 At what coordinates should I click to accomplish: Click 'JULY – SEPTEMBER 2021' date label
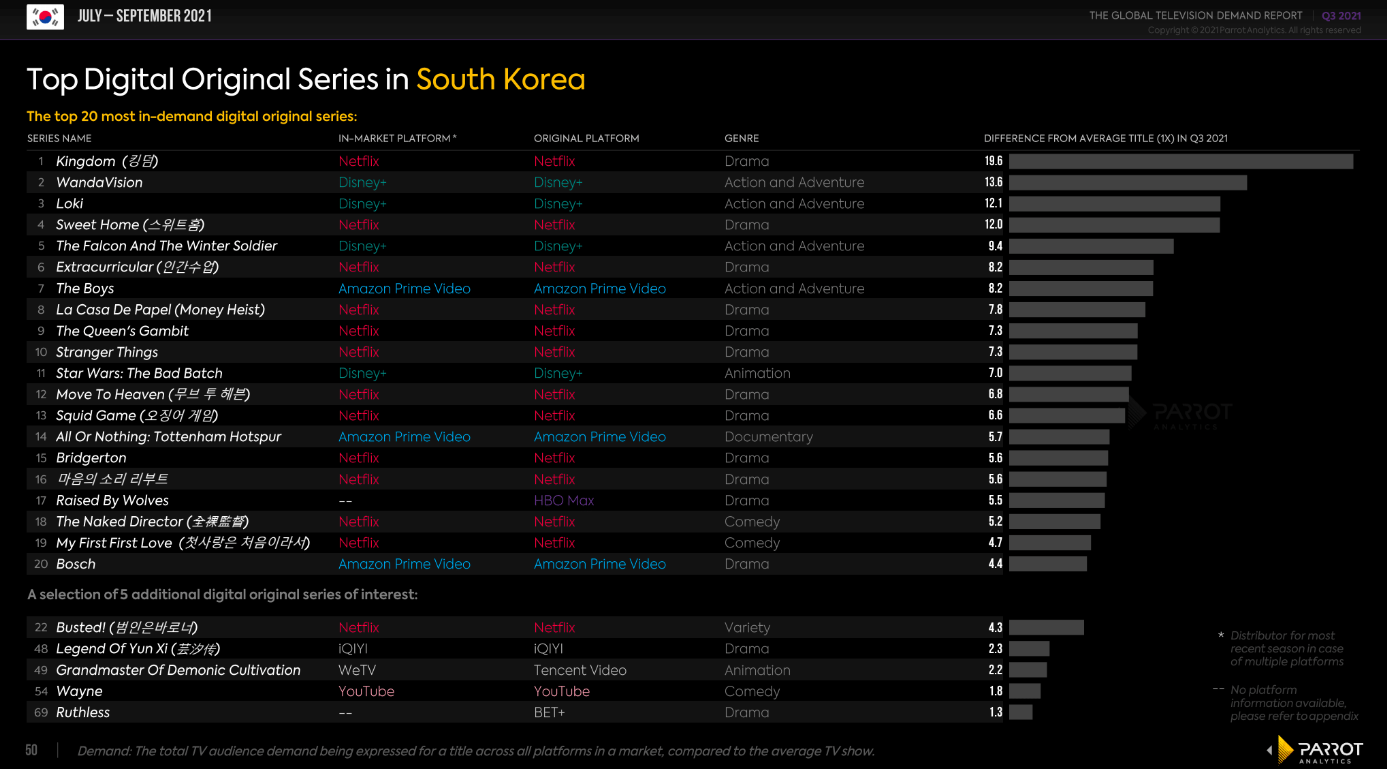(144, 16)
